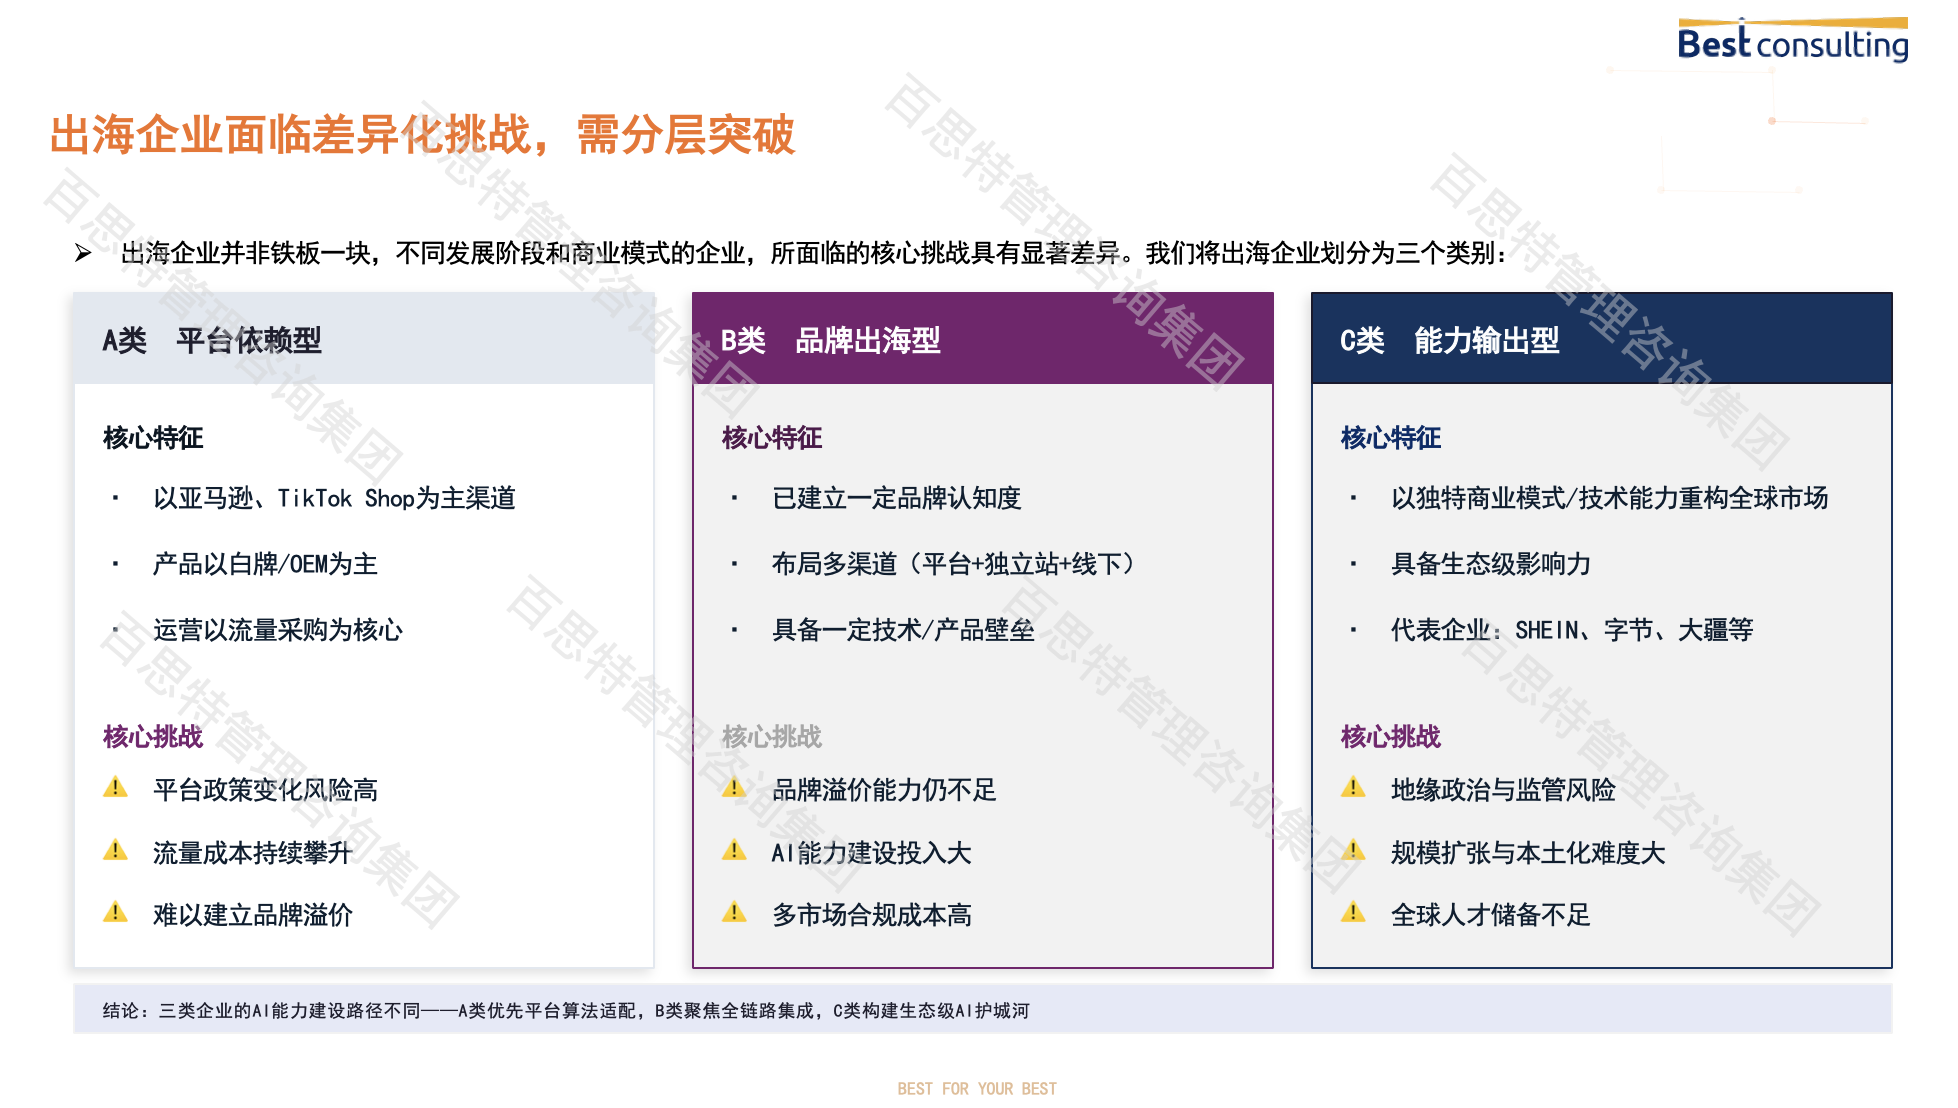Click warning icon beside 规模扩张与本土化难度大
The image size is (1958, 1108).
(1354, 851)
